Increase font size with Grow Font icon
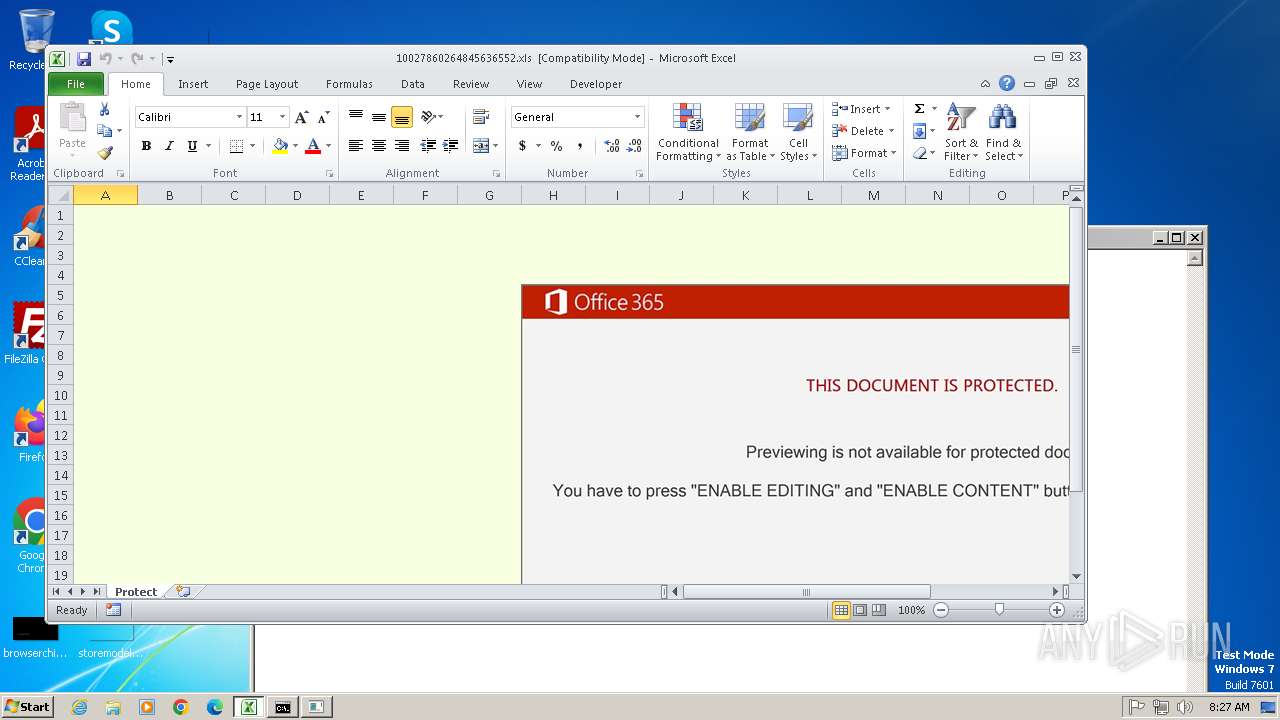 click(301, 117)
